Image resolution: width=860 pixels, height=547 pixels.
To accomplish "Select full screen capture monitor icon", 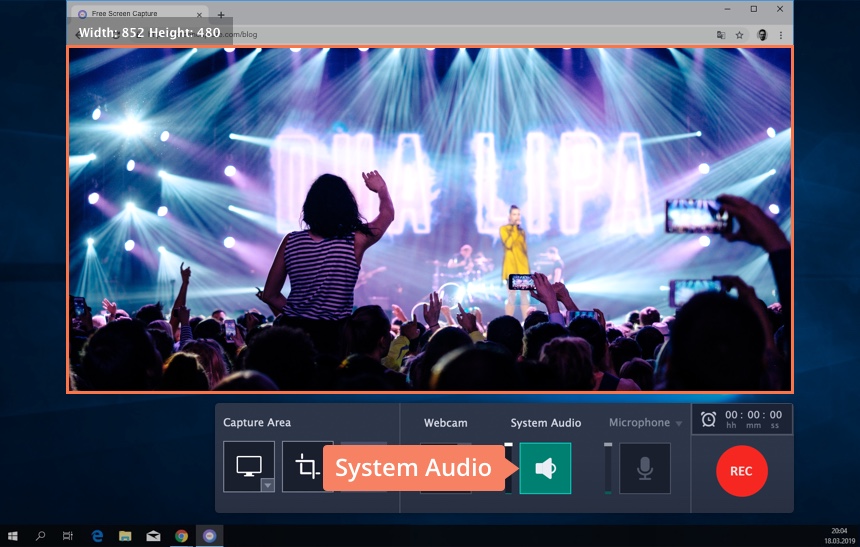I will (248, 466).
